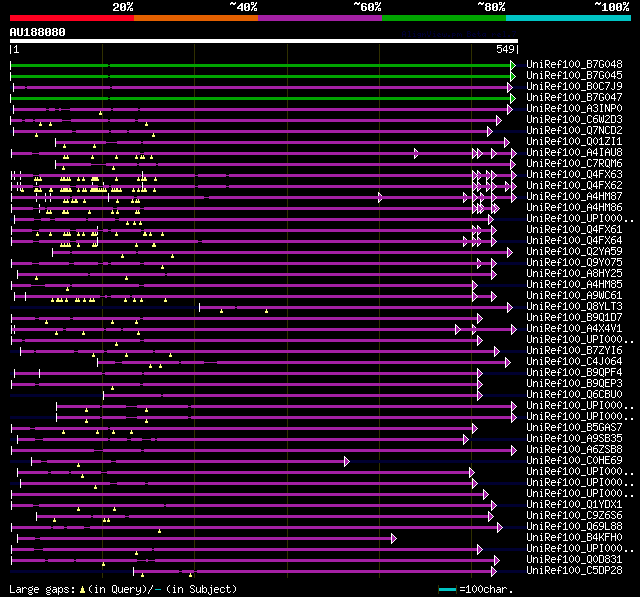Click the end arrowhead of UniRef100_C5DP28 alignment
The image size is (640, 597).
(494, 572)
